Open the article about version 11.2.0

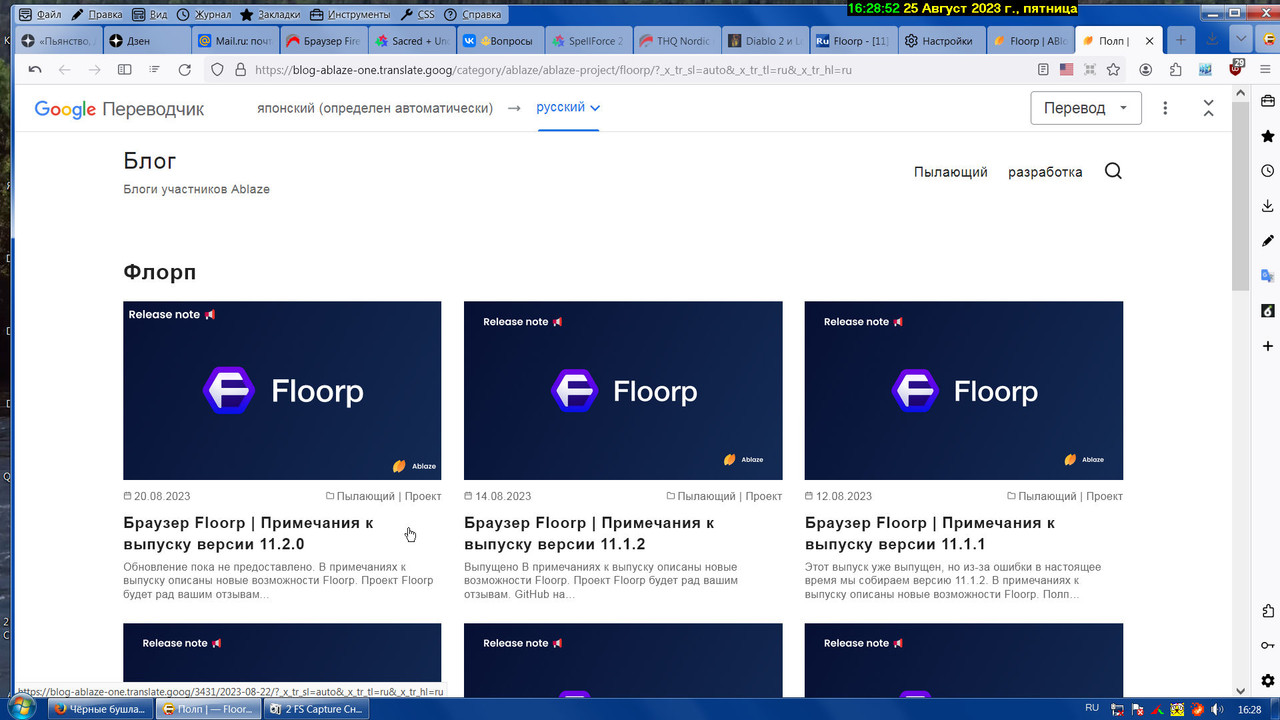(249, 533)
